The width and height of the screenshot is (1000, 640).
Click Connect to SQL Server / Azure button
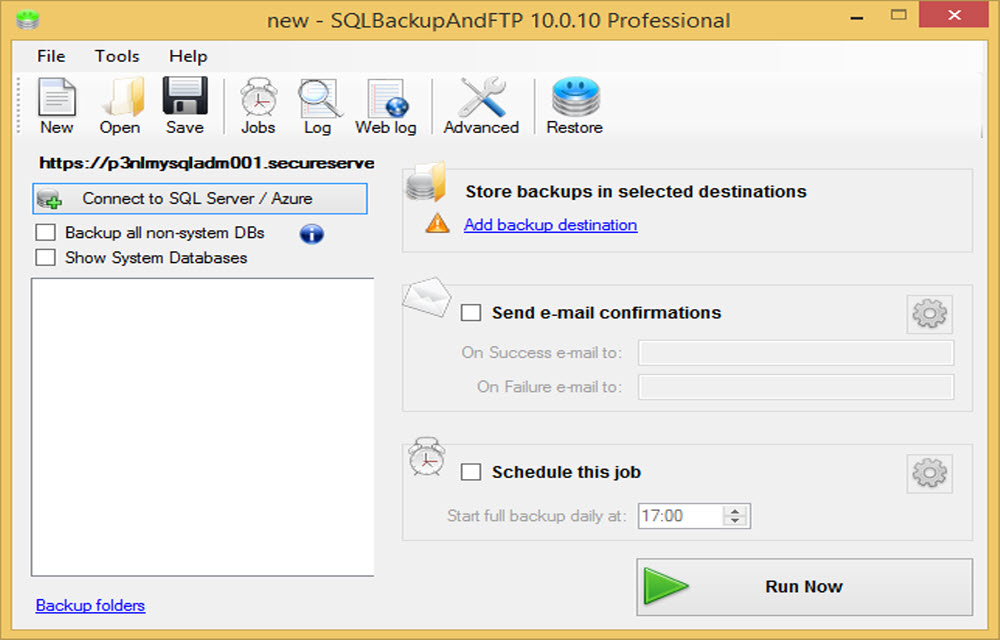[200, 199]
